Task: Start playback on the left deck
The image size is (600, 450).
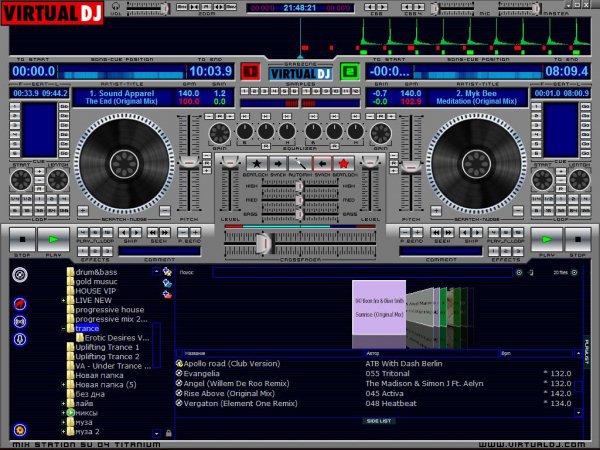Action: click(53, 239)
